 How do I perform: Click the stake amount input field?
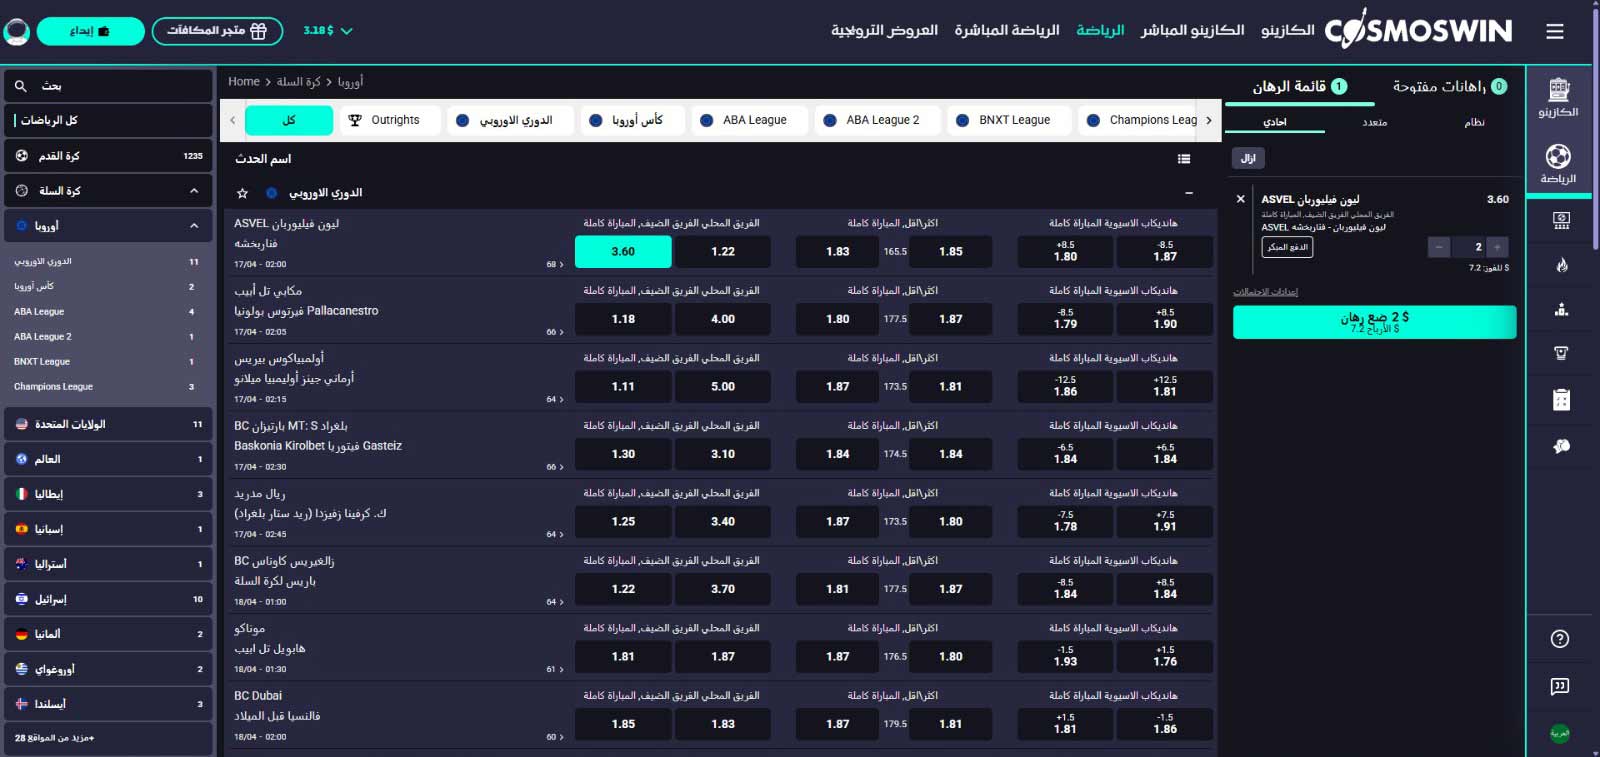[x=1468, y=247]
